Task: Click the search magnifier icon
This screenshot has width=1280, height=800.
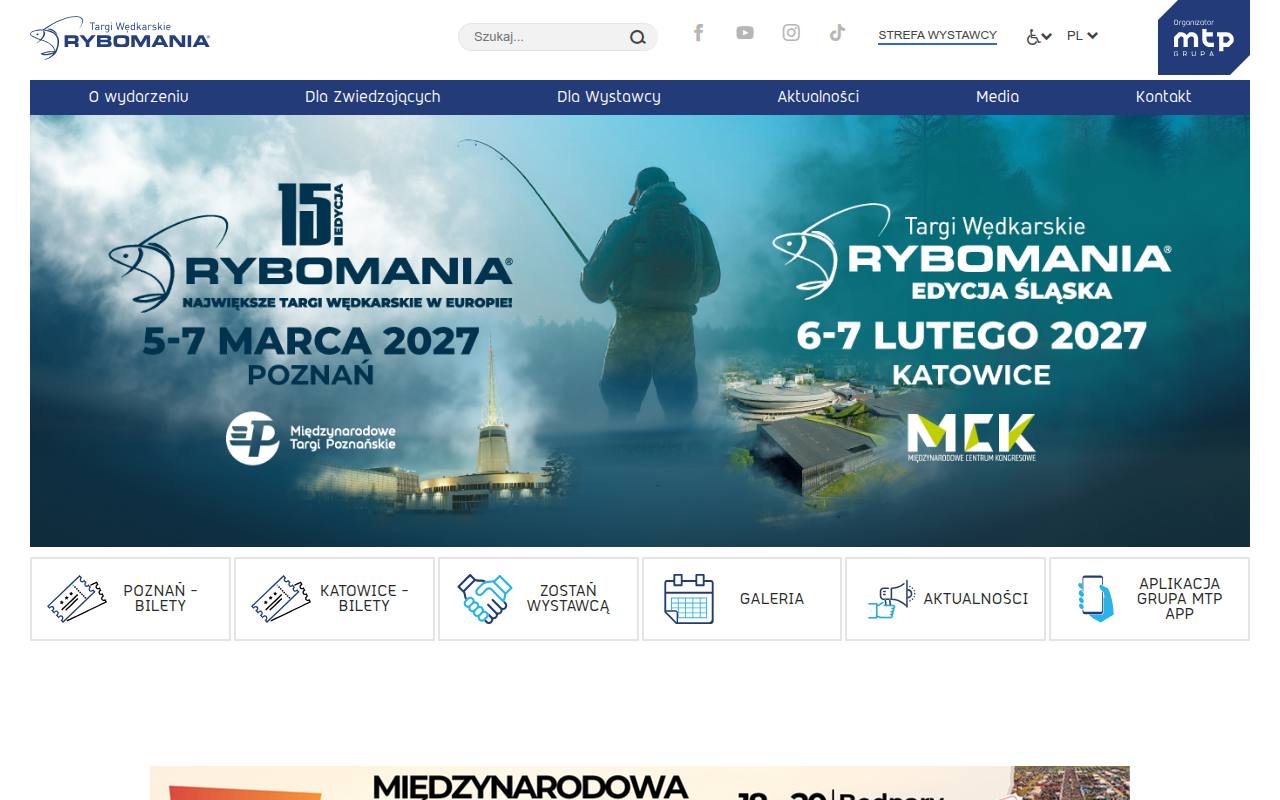Action: pyautogui.click(x=638, y=38)
